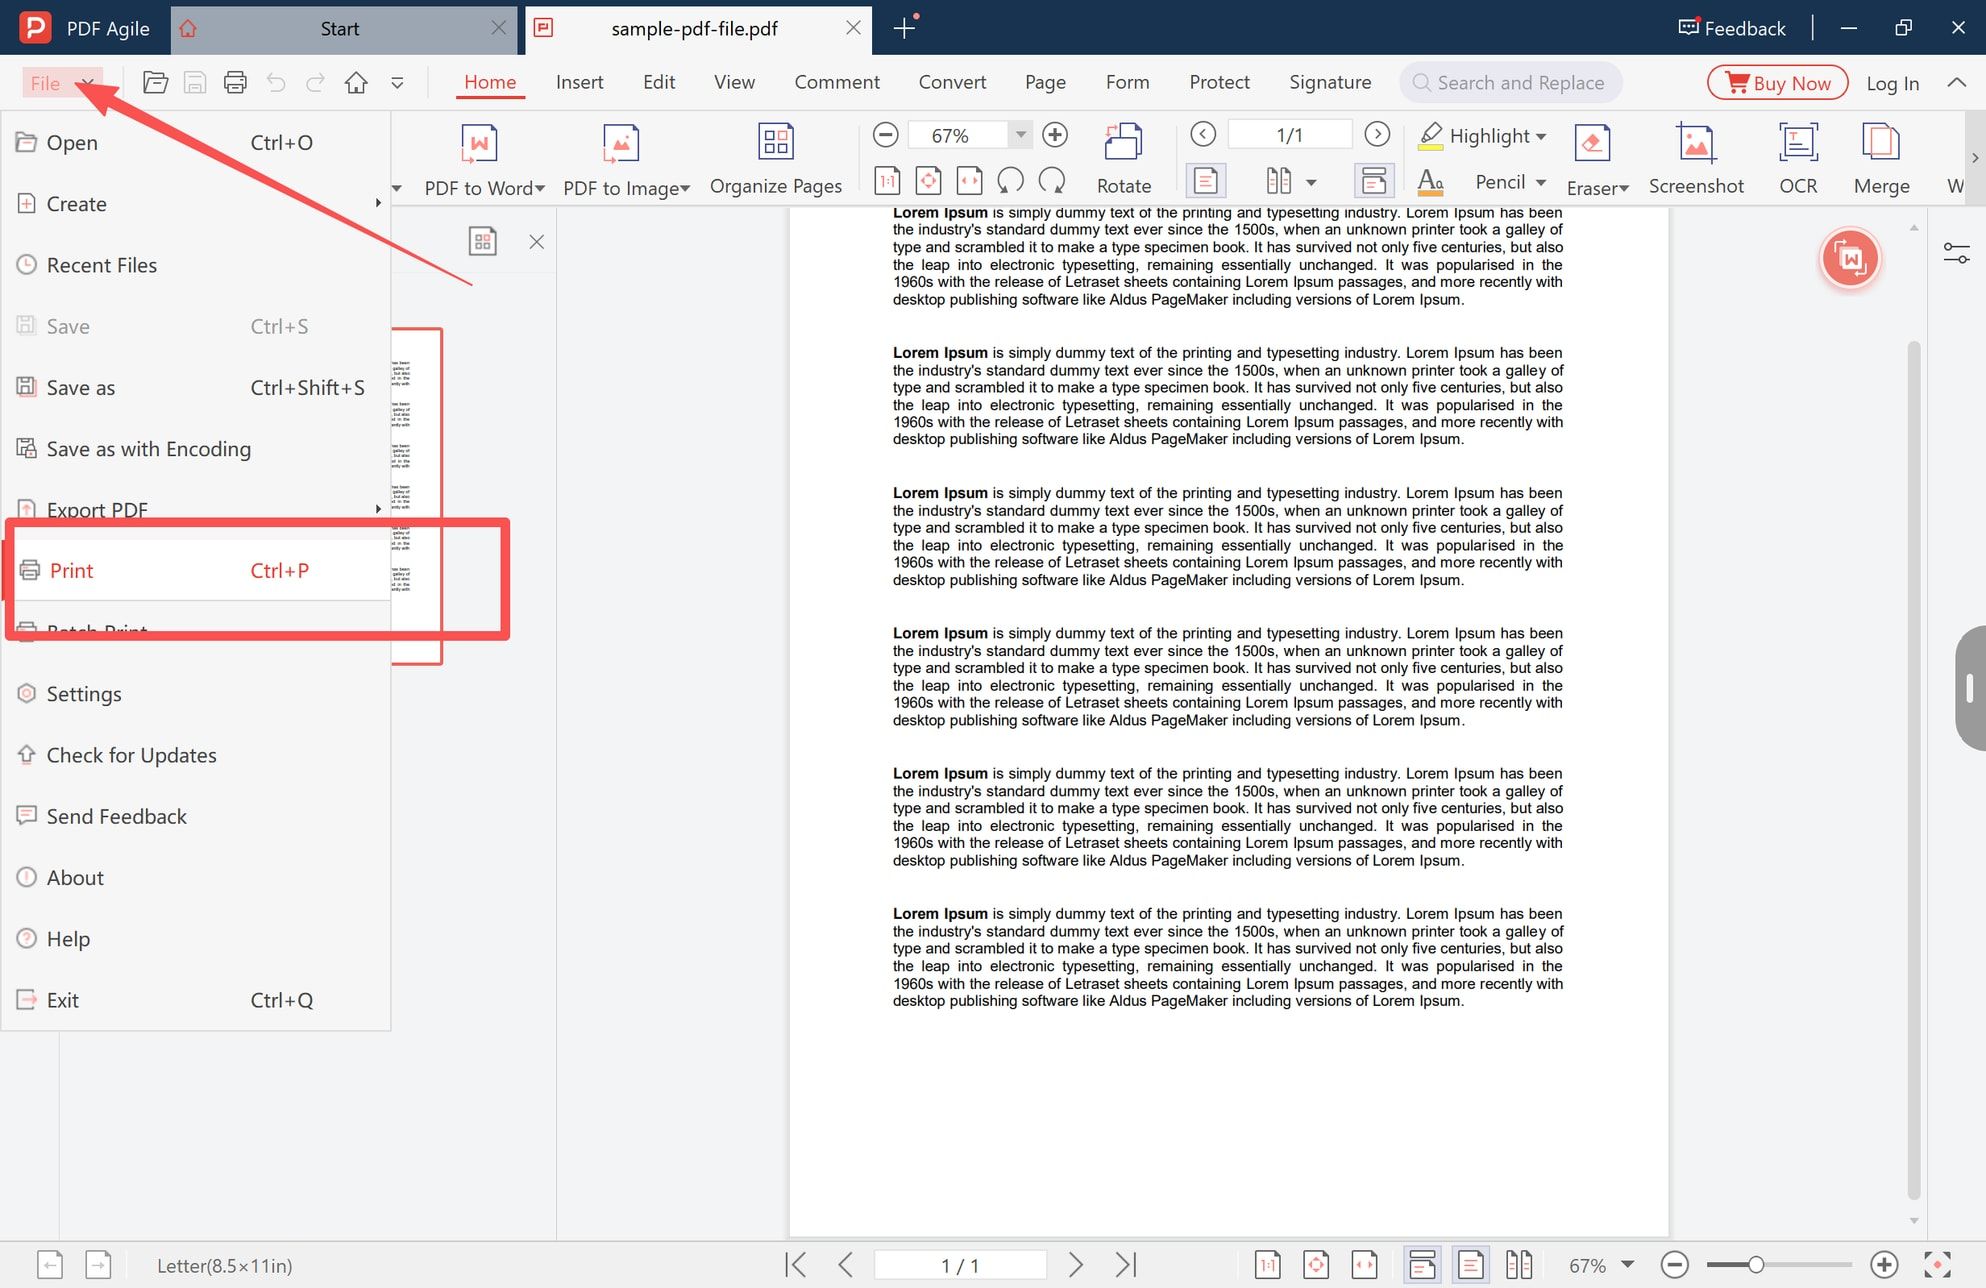The height and width of the screenshot is (1288, 1986).
Task: Choose Print from the File menu
Action: click(x=198, y=571)
